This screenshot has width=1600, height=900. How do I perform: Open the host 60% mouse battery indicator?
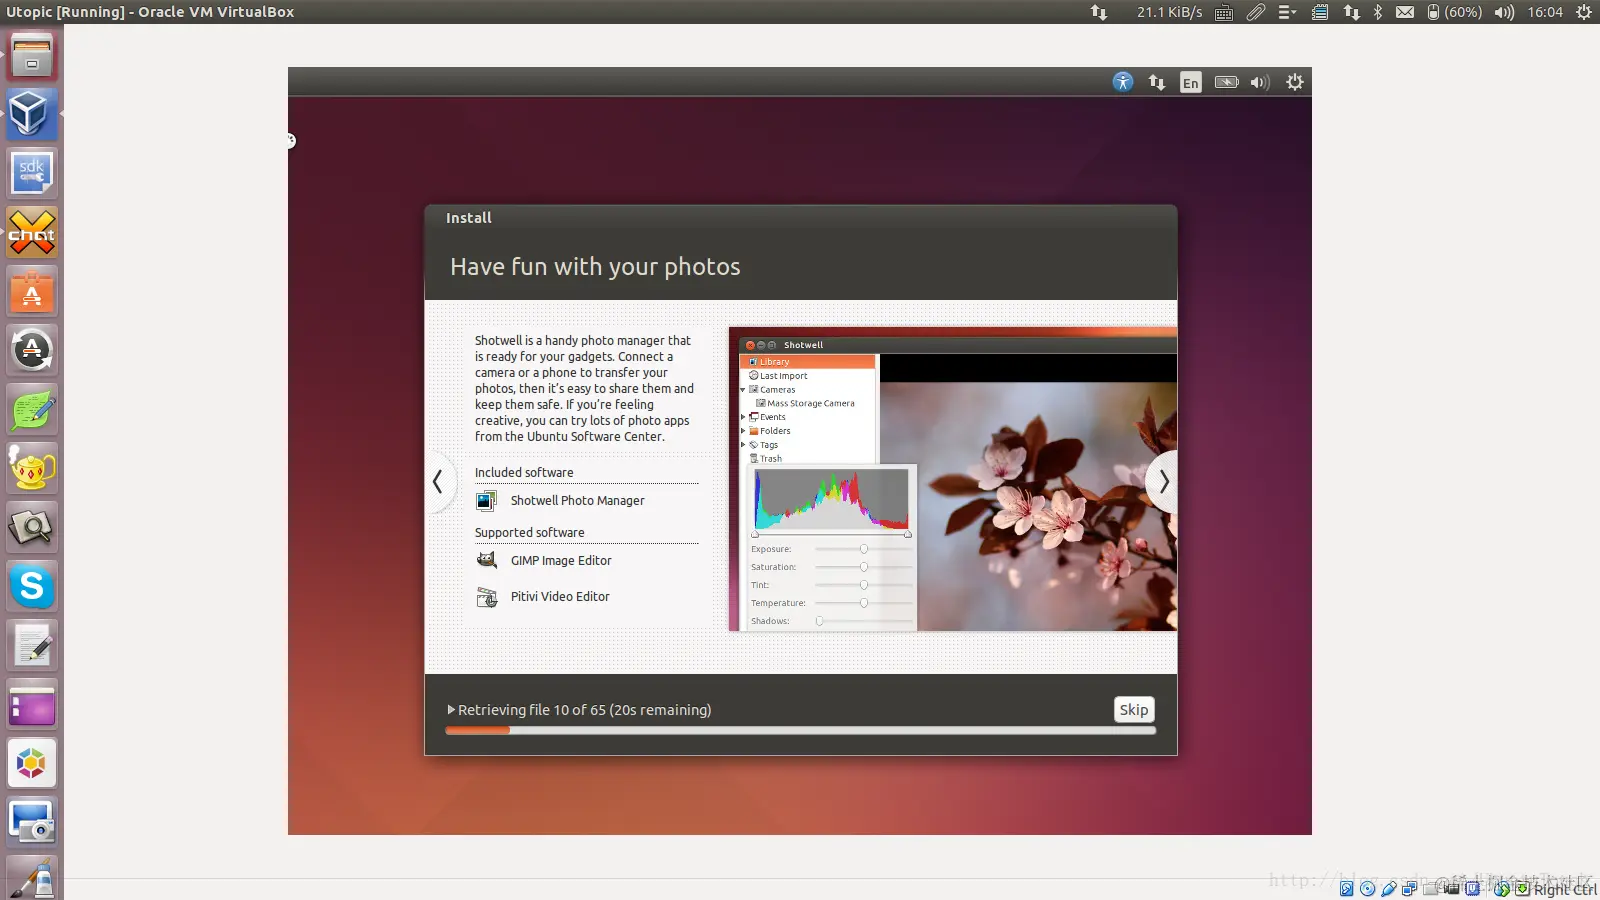pos(1455,12)
